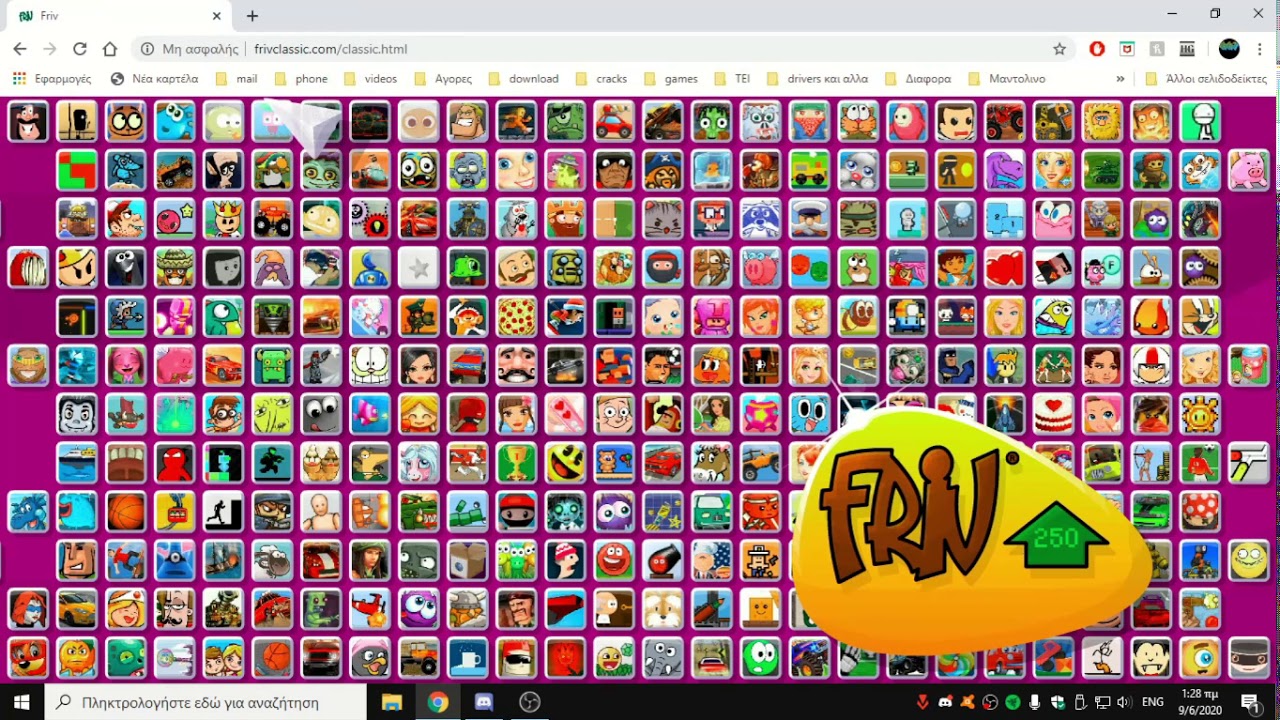Open the Νέα καρτέλα bookmark

pos(155,78)
